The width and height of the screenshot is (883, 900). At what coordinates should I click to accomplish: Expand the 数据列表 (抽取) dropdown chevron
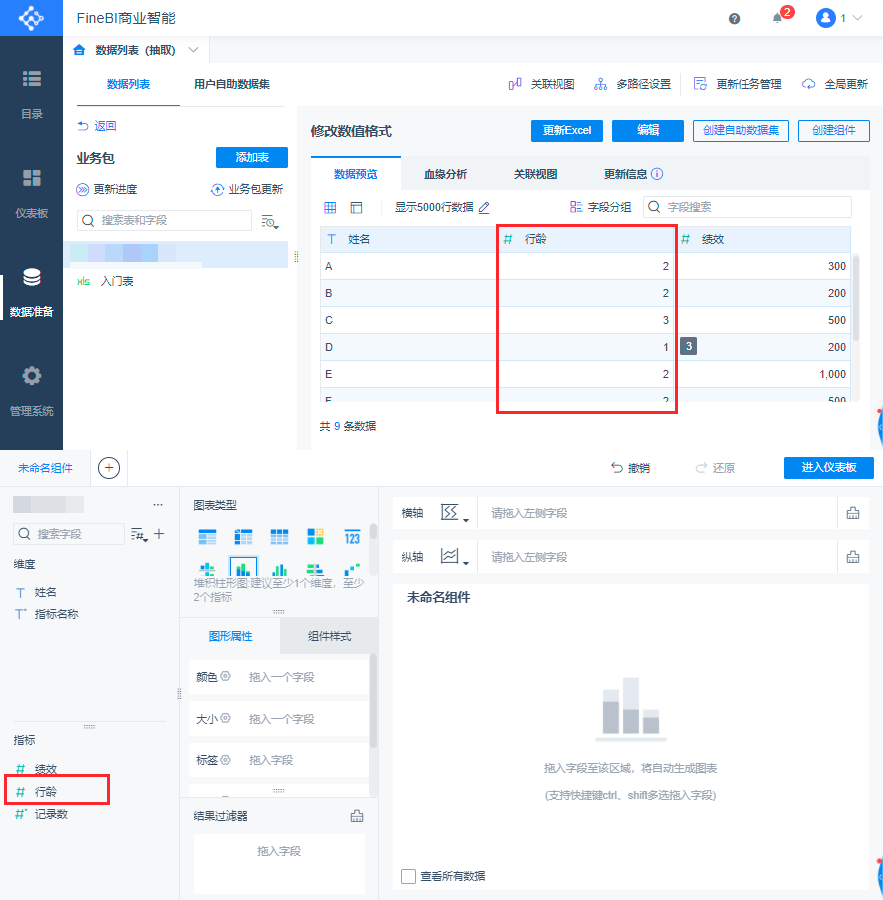point(193,50)
